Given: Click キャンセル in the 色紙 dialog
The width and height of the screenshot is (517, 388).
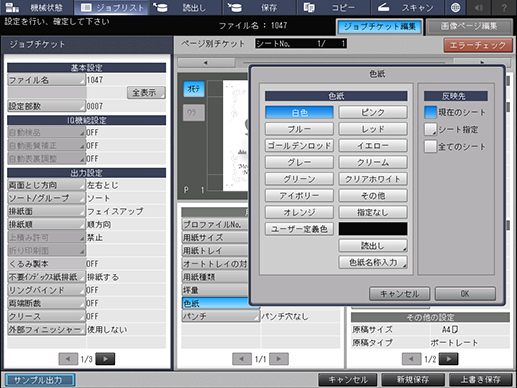Looking at the screenshot, I should [x=399, y=294].
